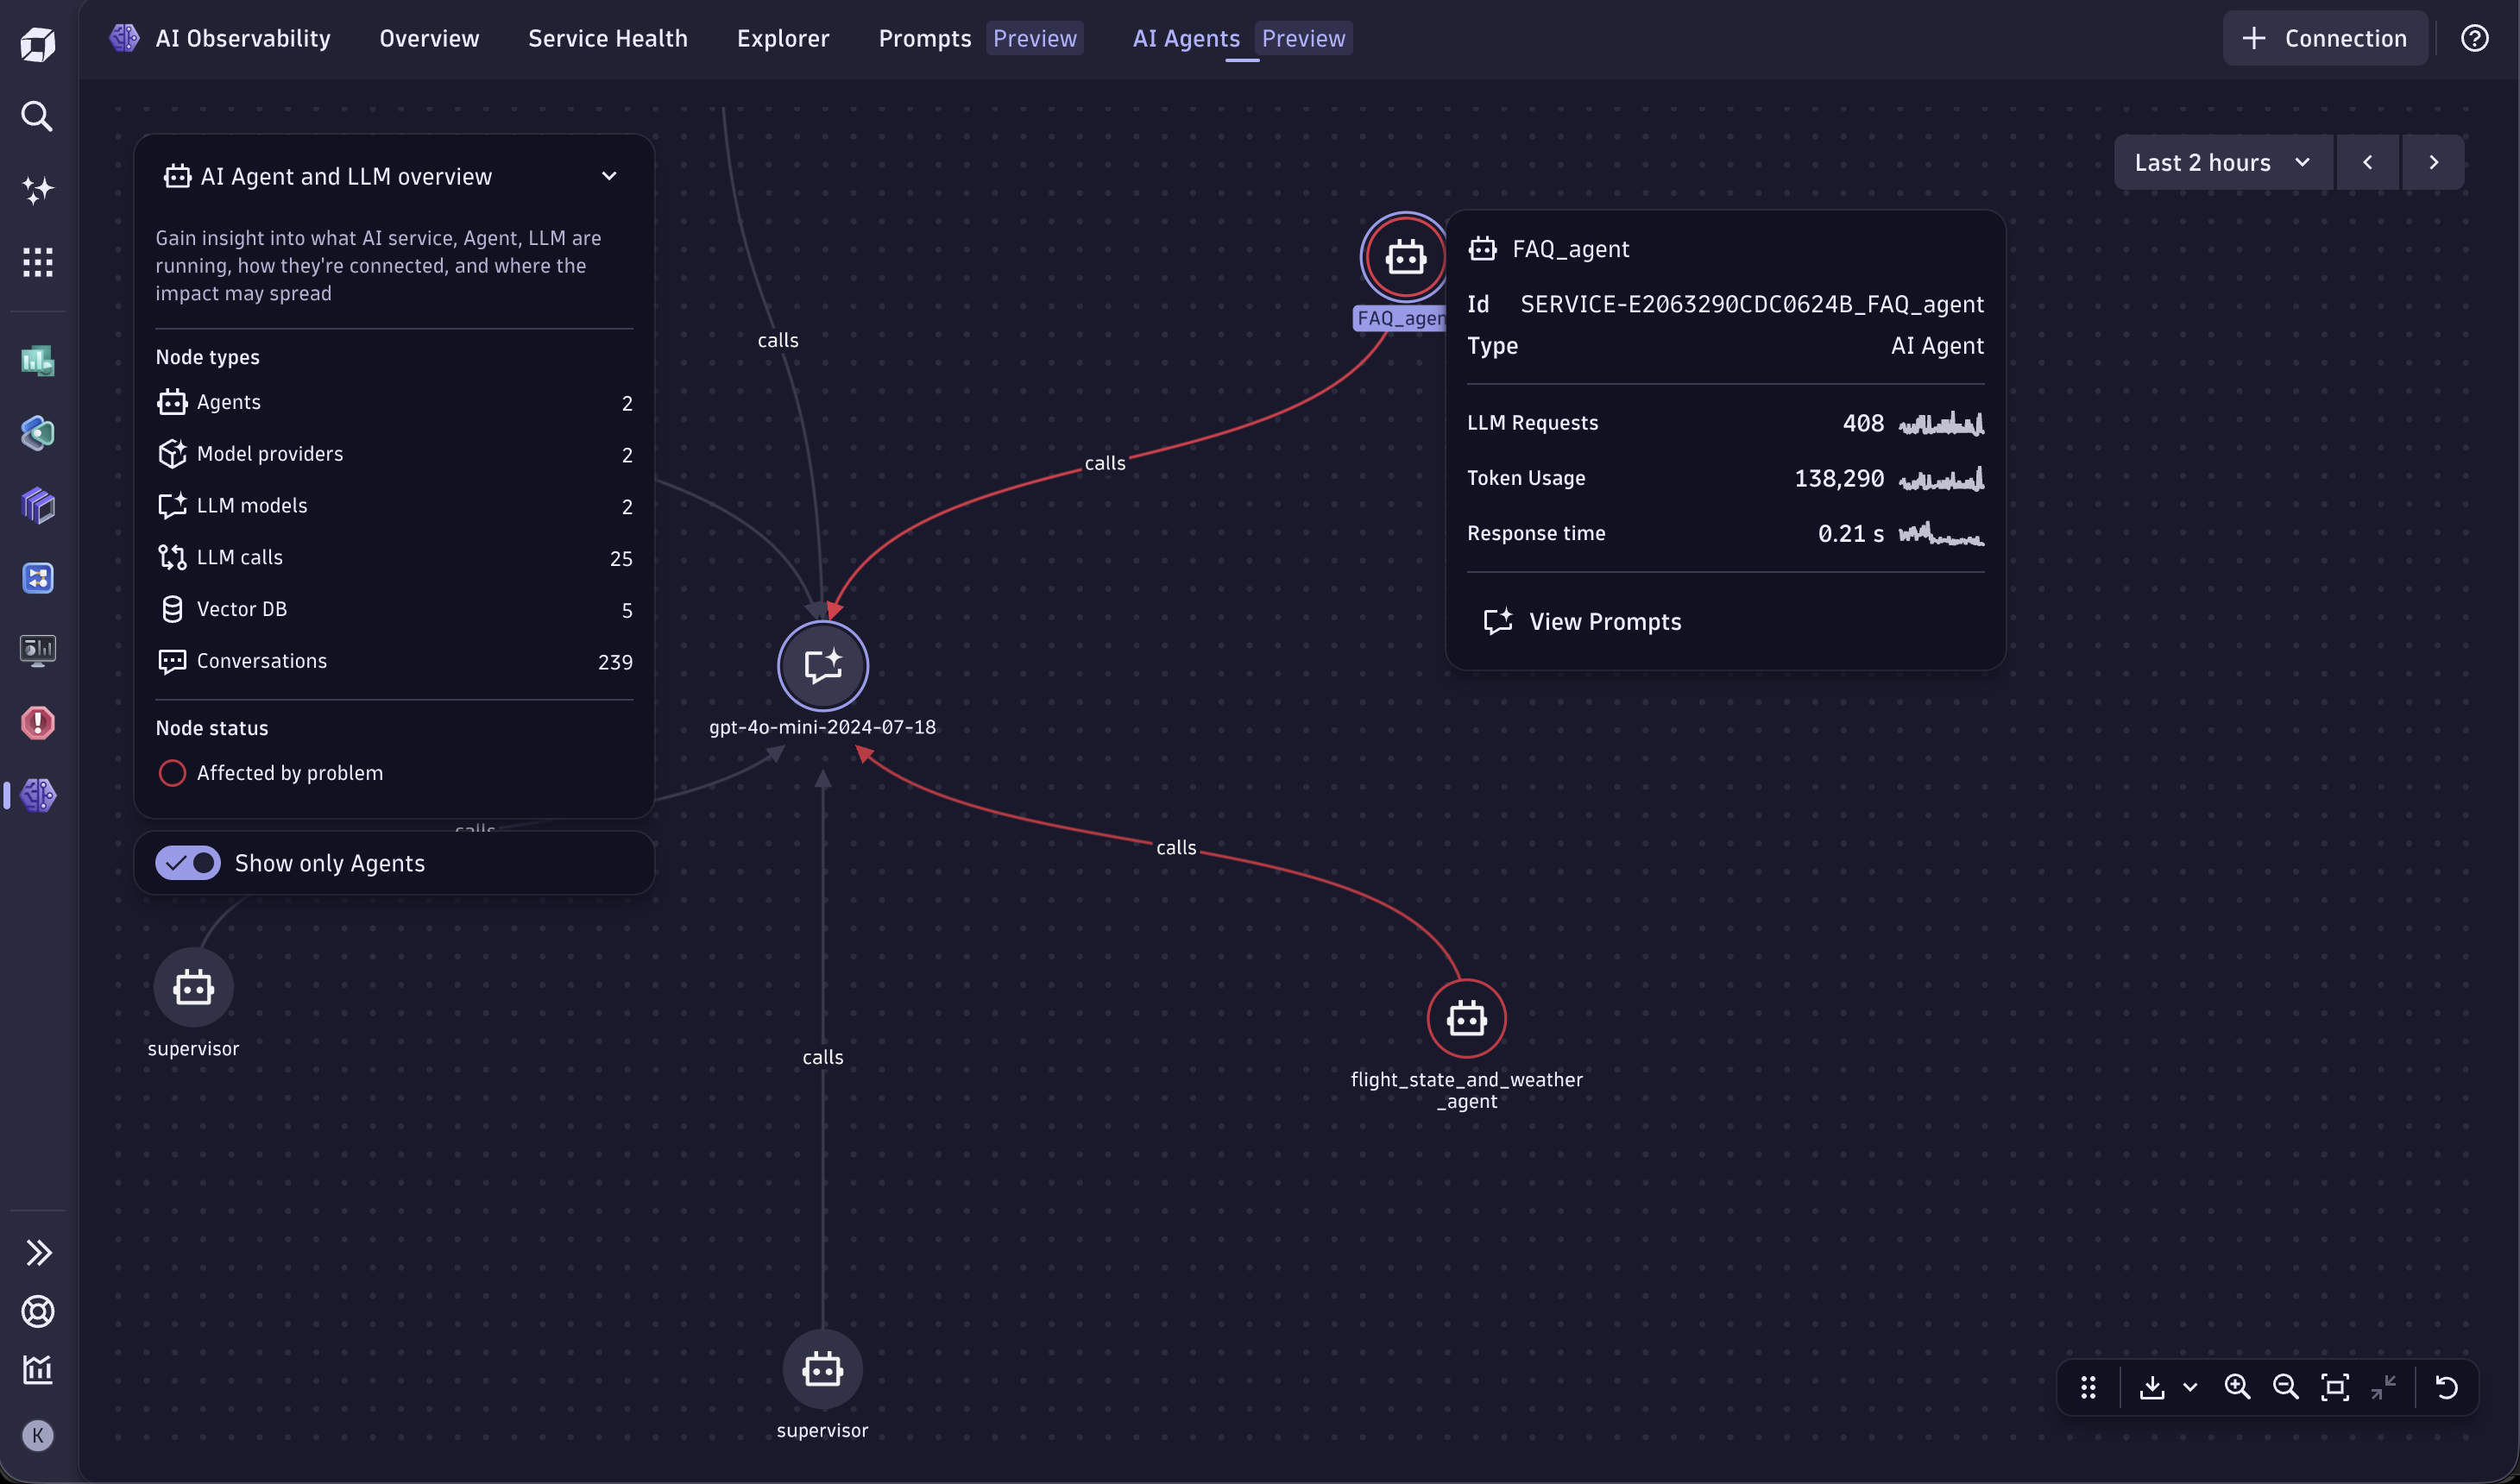Open the support lifebuoy icon

click(x=38, y=1311)
